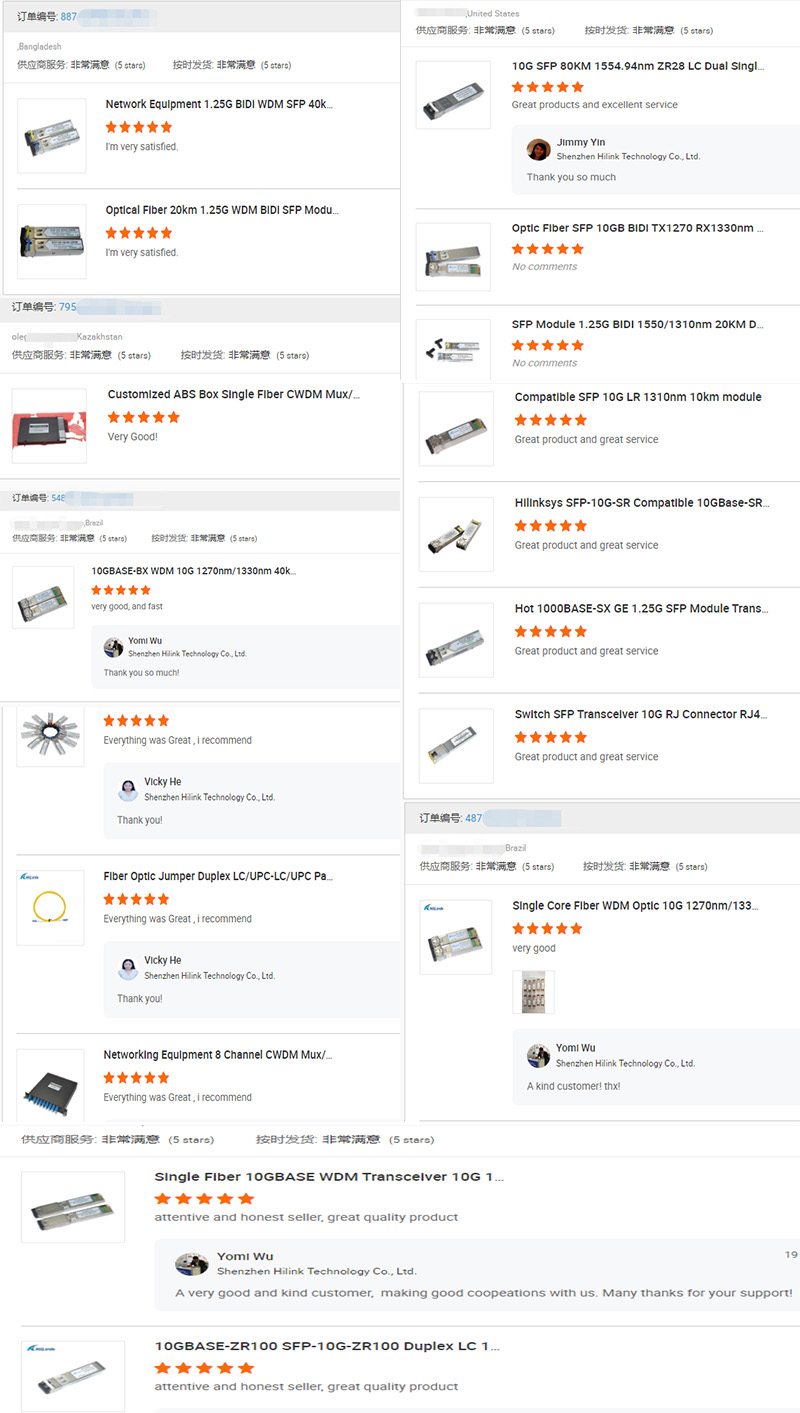The image size is (800, 1413).
Task: Click Switch SFP Transceiver 10G RJ Connector image
Action: [x=456, y=746]
